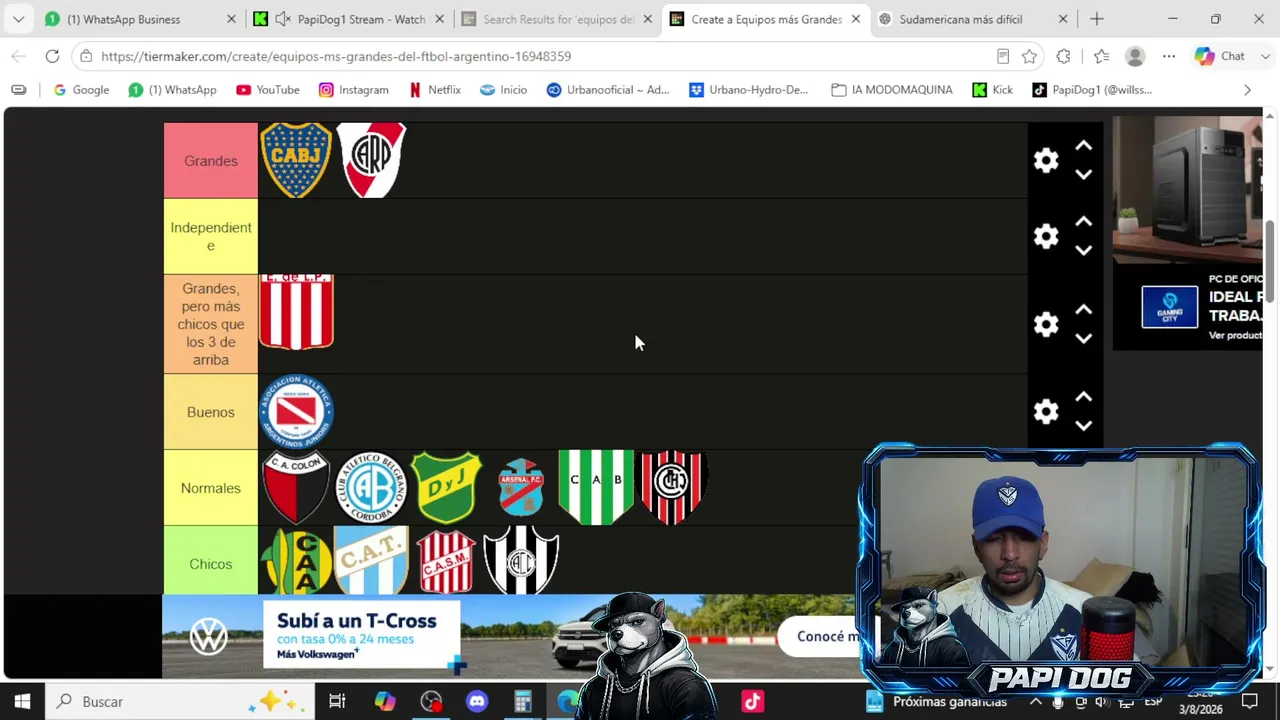Click the Normales tier label
The height and width of the screenshot is (720, 1280).
coord(211,488)
